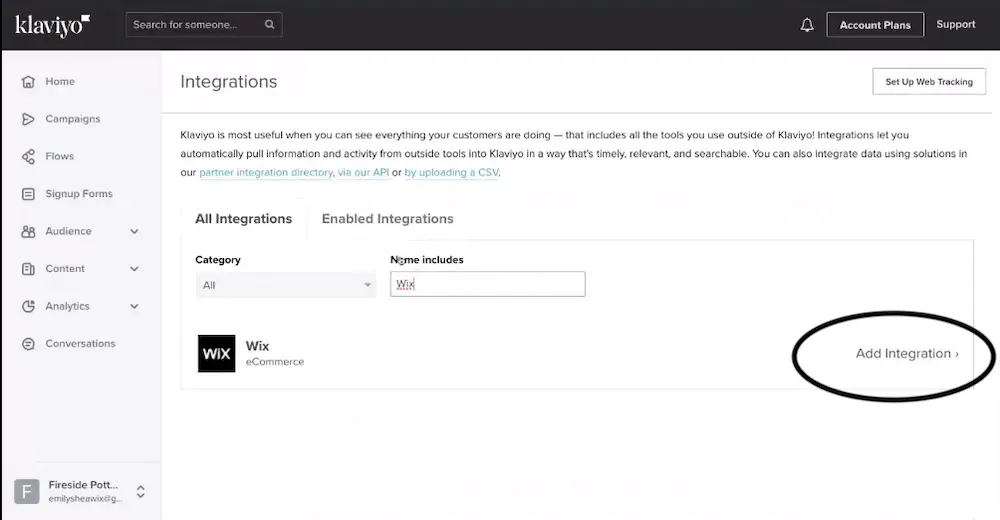Viewport: 1000px width, 520px height.
Task: Click the Klaviyo logo
Action: click(53, 25)
